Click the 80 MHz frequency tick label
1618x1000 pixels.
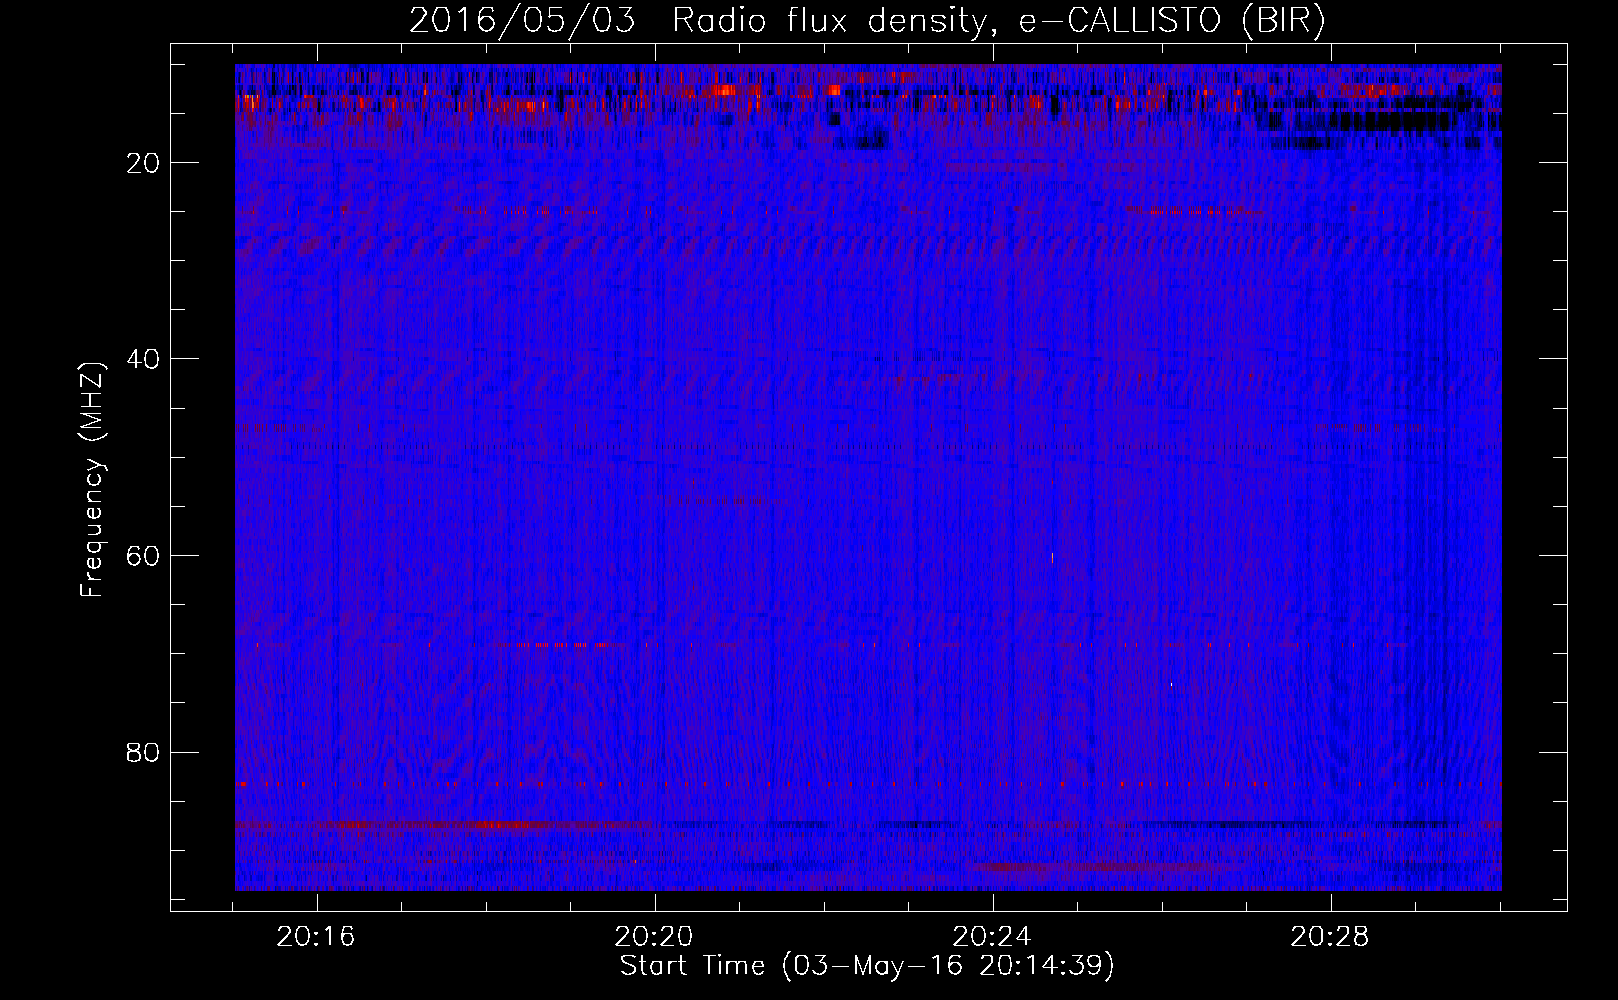click(144, 752)
